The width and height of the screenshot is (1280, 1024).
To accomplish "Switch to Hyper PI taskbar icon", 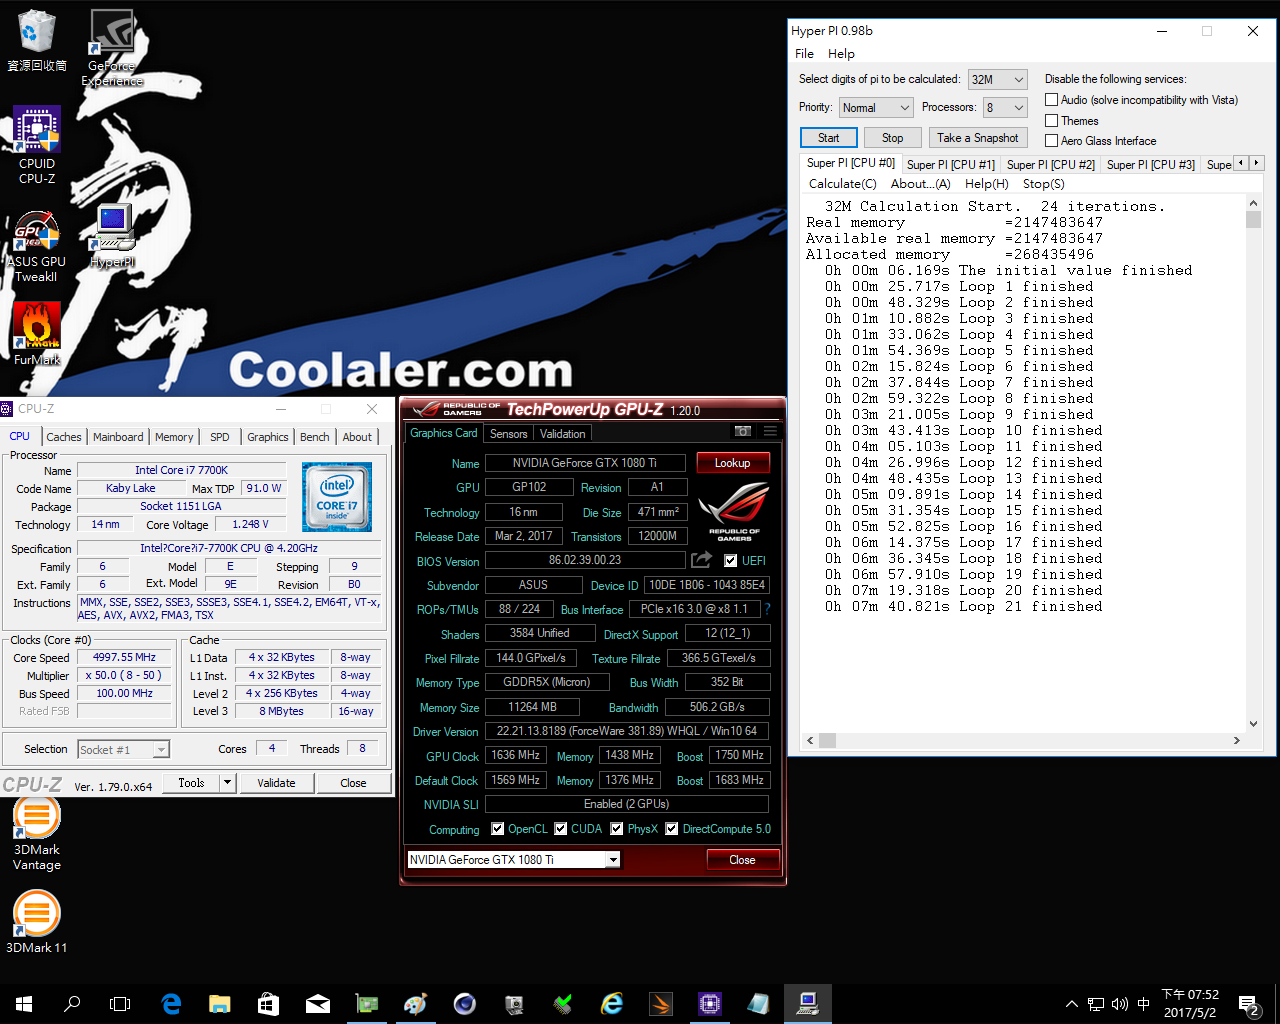I will pyautogui.click(x=808, y=1004).
